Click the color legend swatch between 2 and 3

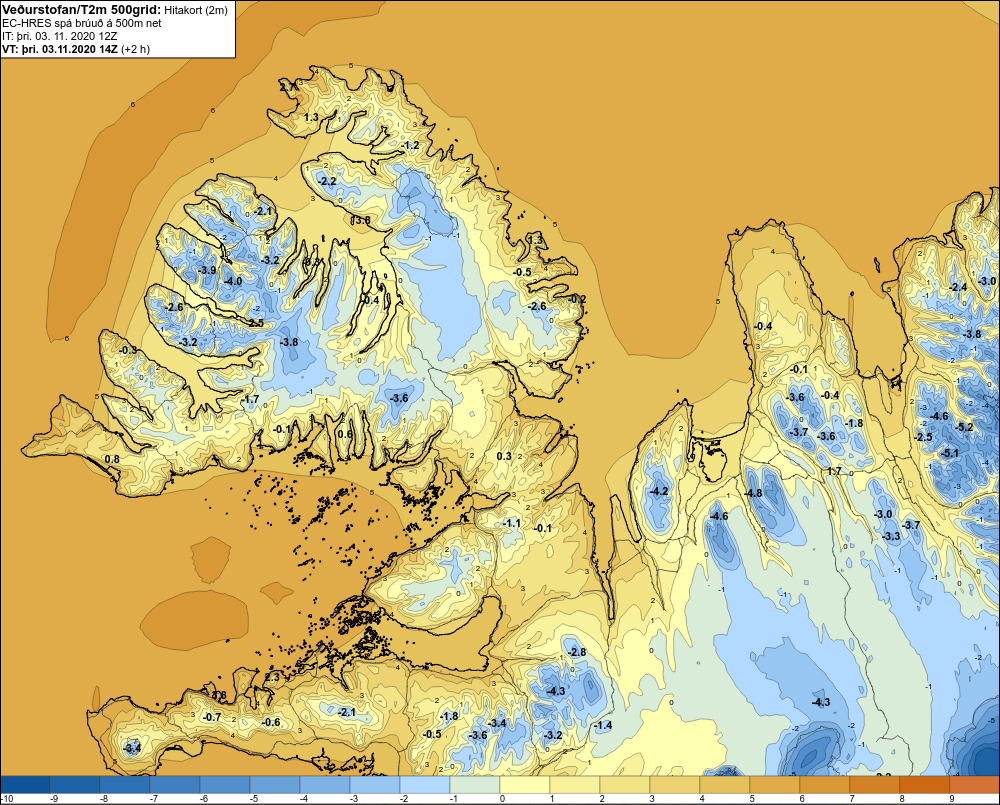click(x=625, y=785)
